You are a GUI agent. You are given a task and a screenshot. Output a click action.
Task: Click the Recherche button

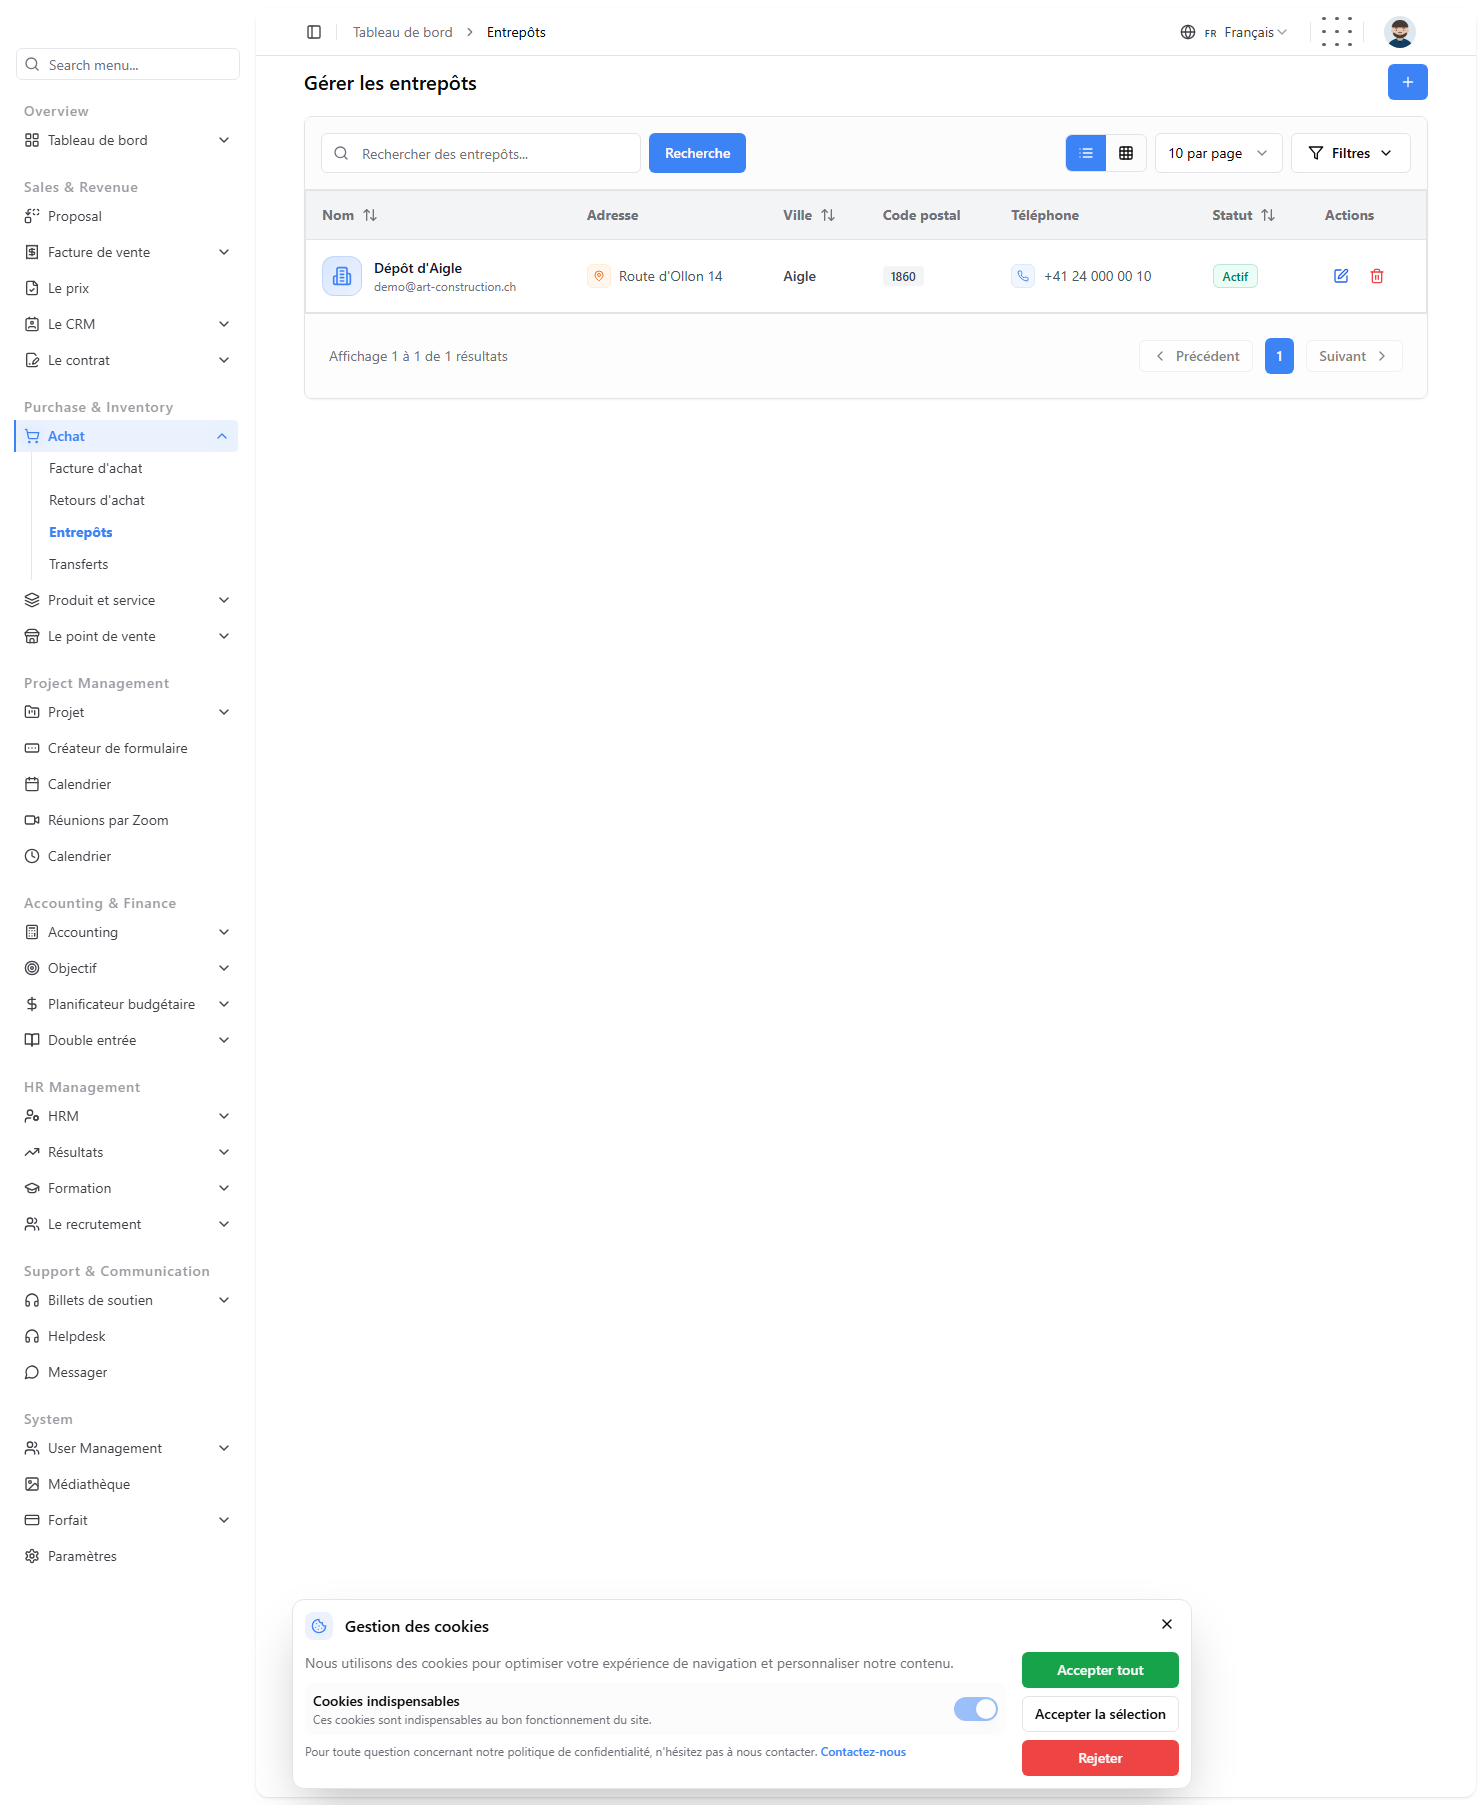click(697, 153)
